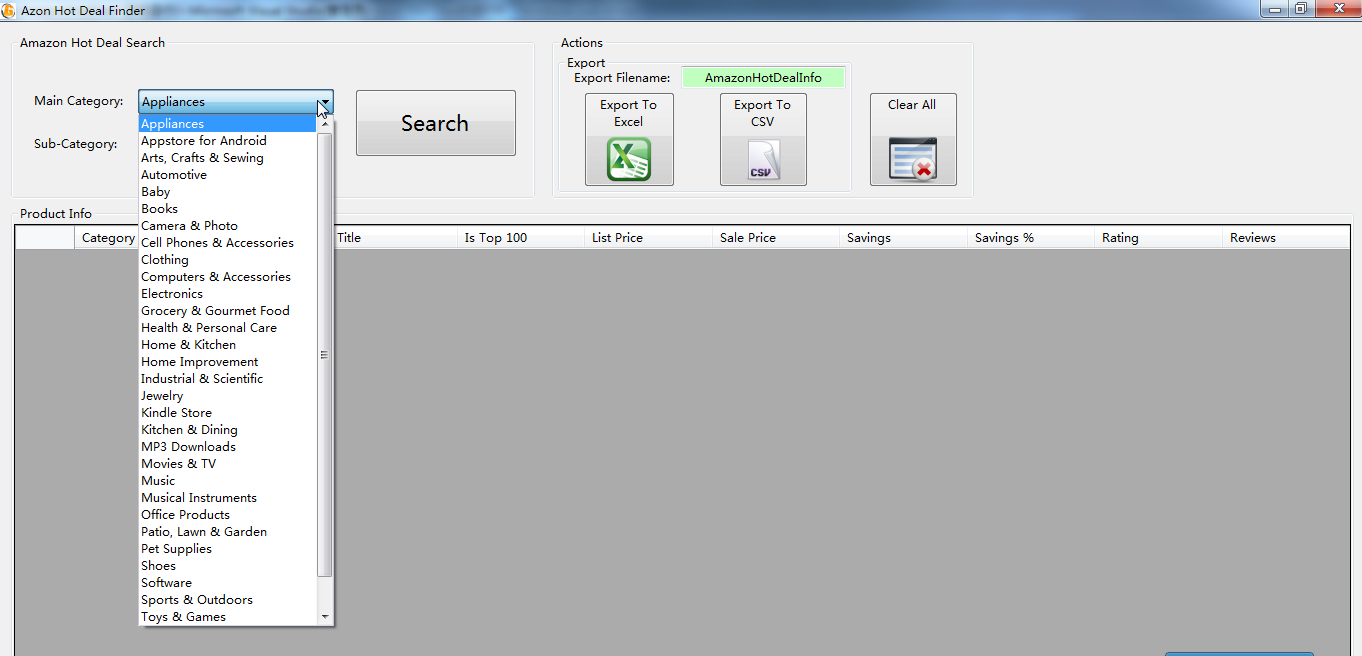Choose Grocery & Gourmet Food

pos(227,311)
